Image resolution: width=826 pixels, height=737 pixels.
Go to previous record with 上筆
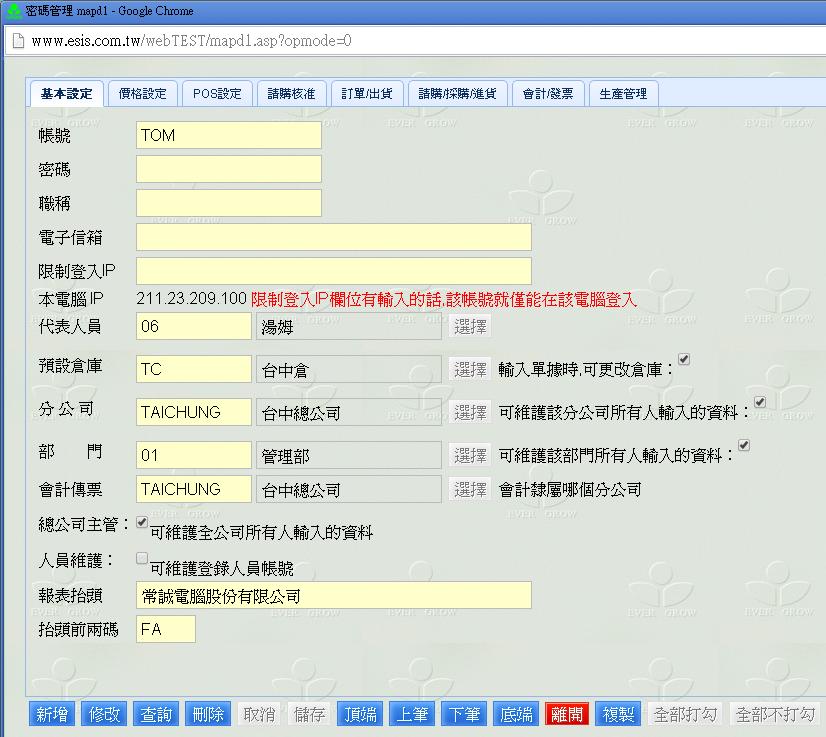[411, 714]
